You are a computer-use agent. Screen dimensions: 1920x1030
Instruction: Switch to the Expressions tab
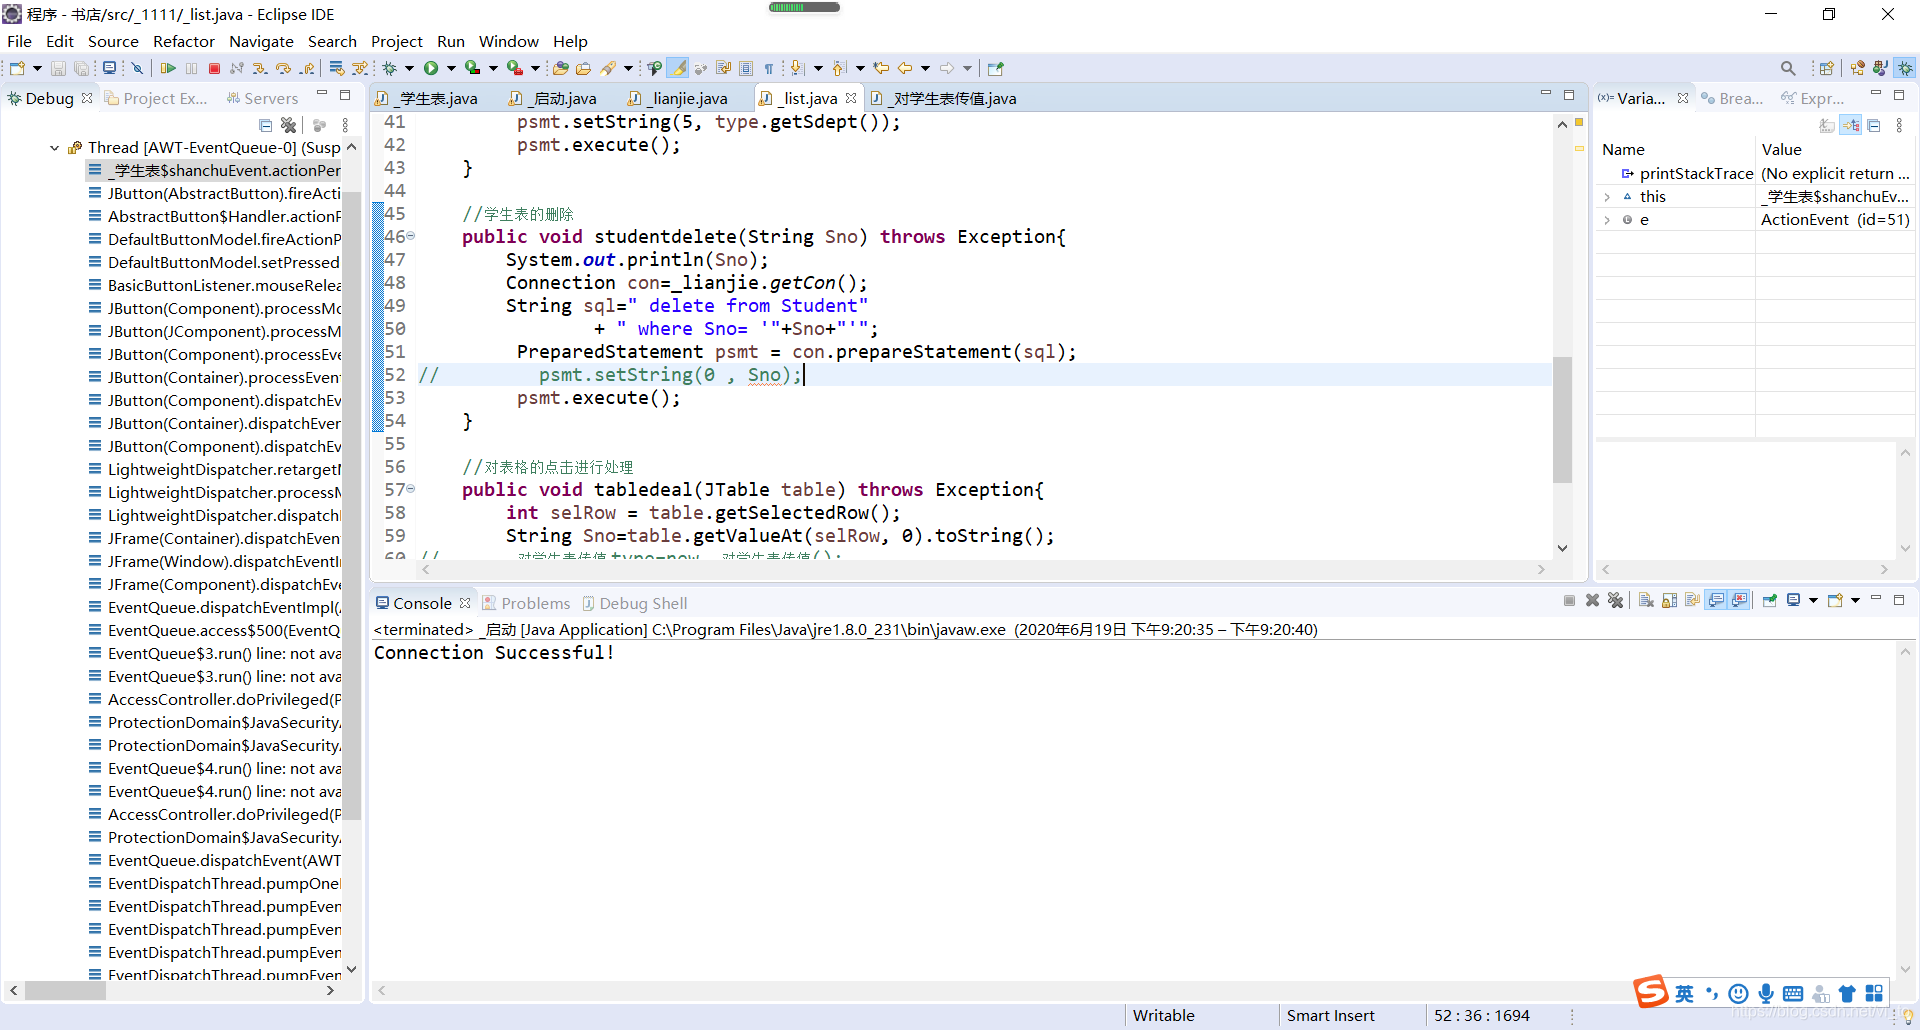(1813, 98)
